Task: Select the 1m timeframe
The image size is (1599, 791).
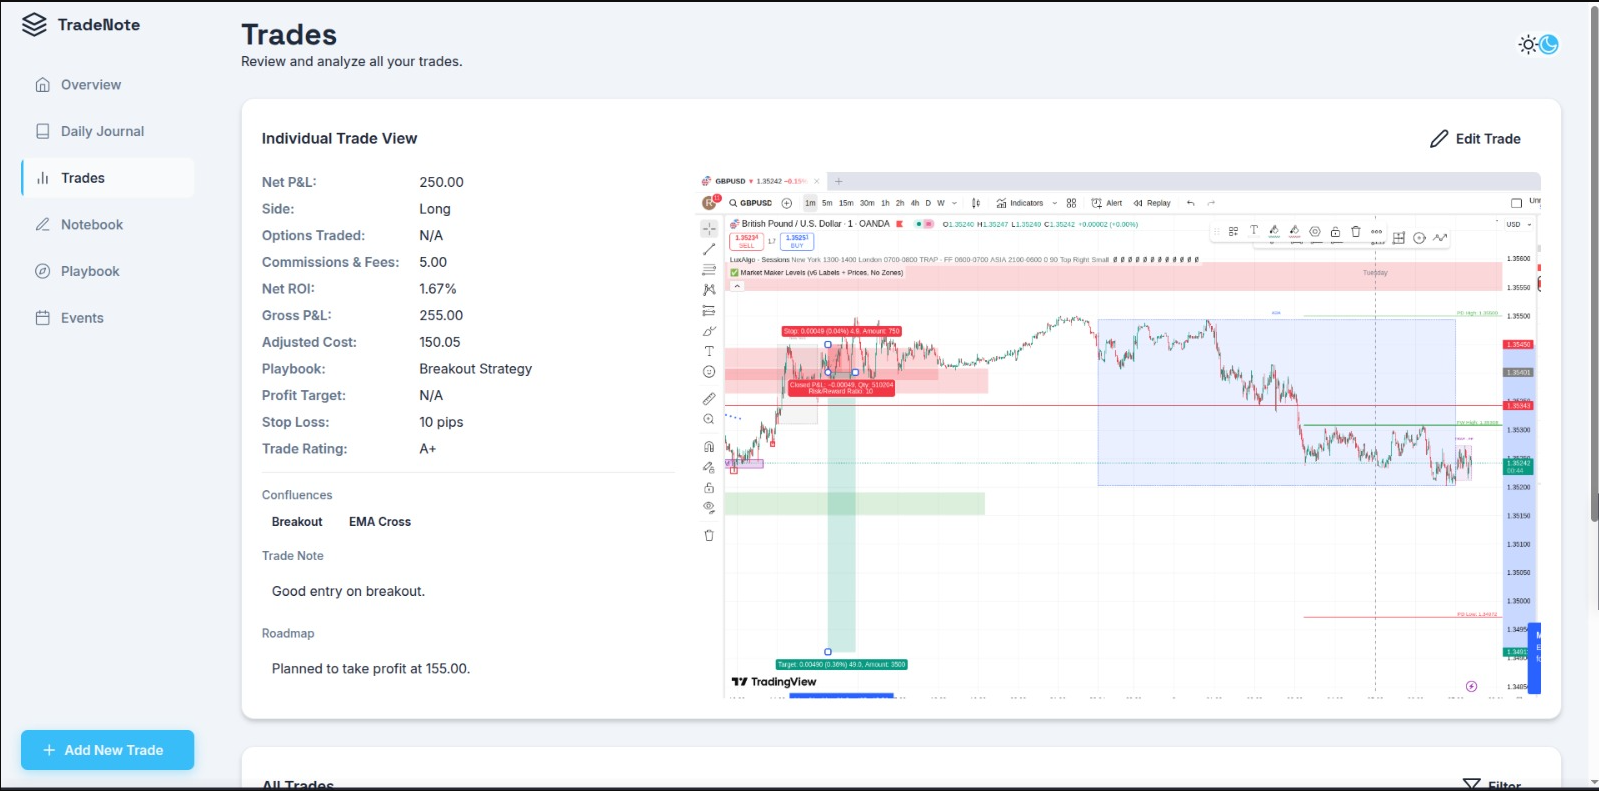Action: click(810, 203)
